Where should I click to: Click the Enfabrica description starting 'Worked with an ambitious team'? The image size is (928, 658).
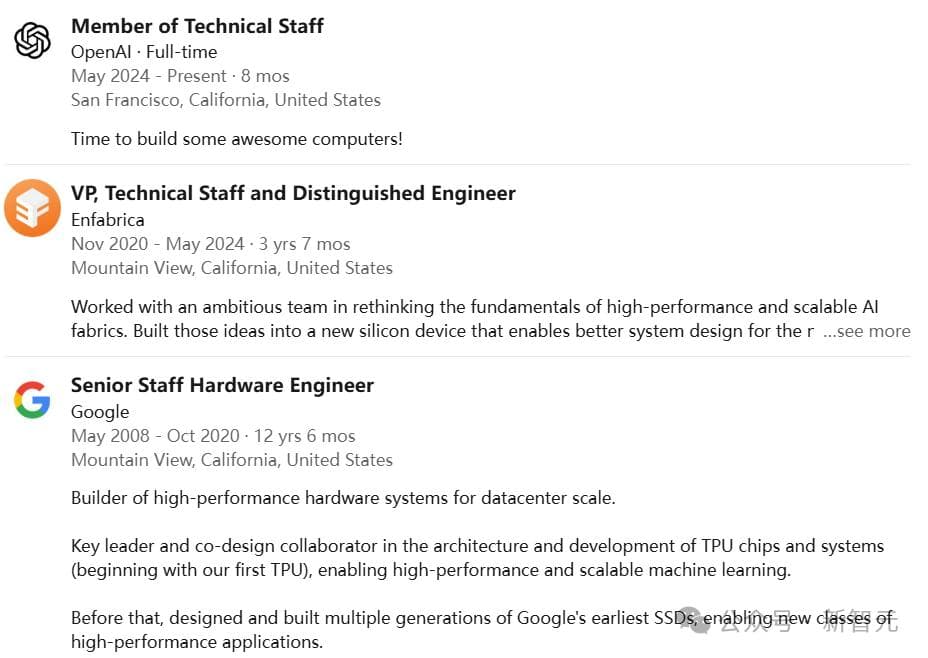tap(440, 319)
